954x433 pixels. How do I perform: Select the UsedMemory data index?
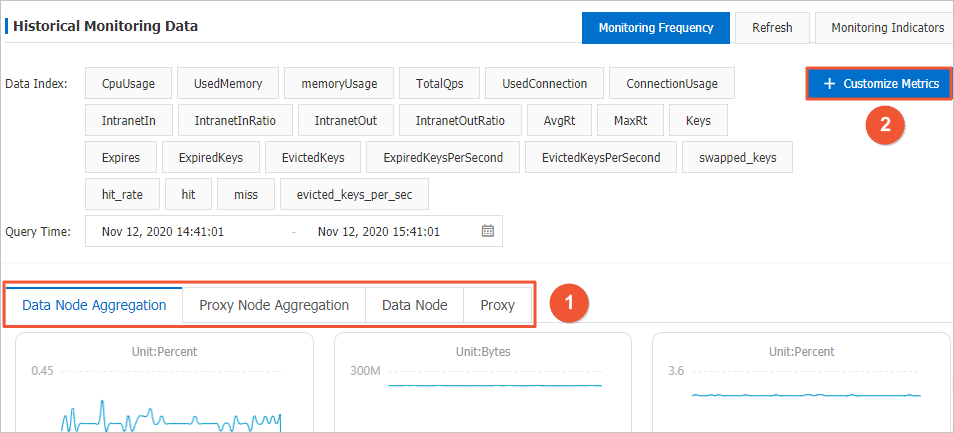[228, 83]
